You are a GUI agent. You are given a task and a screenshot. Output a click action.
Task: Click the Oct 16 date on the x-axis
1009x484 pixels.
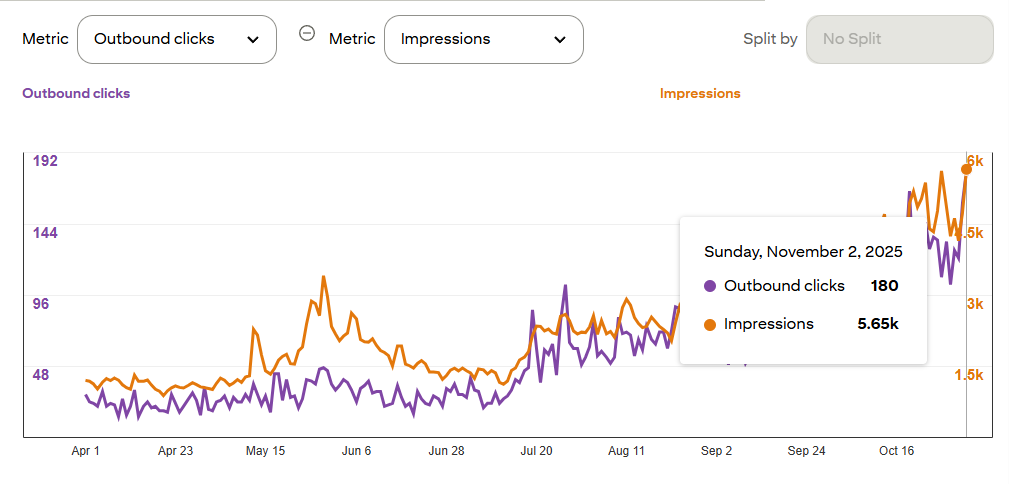pyautogui.click(x=896, y=451)
